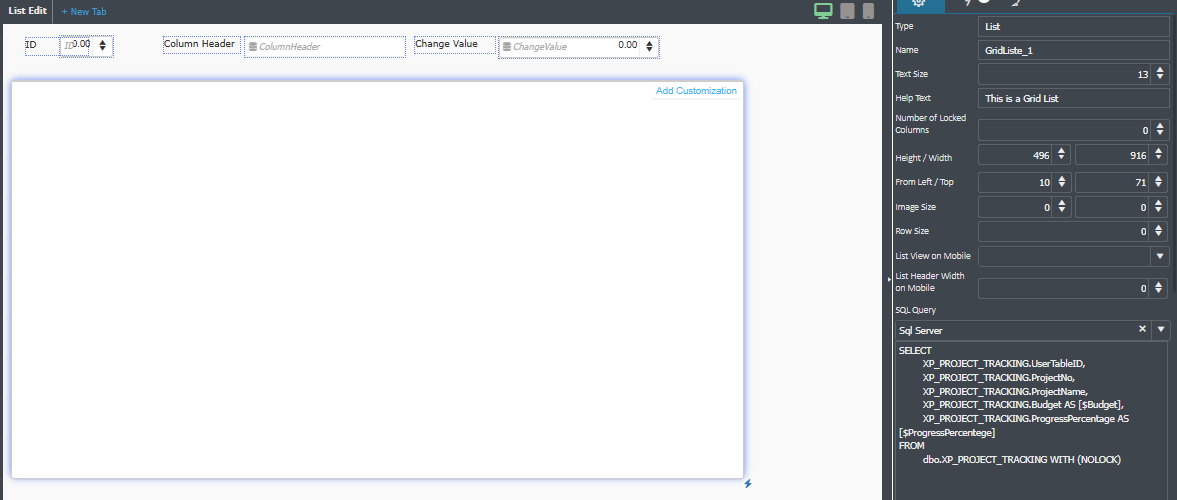
Task: Open the third properties panel tab
Action: [x=1015, y=3]
